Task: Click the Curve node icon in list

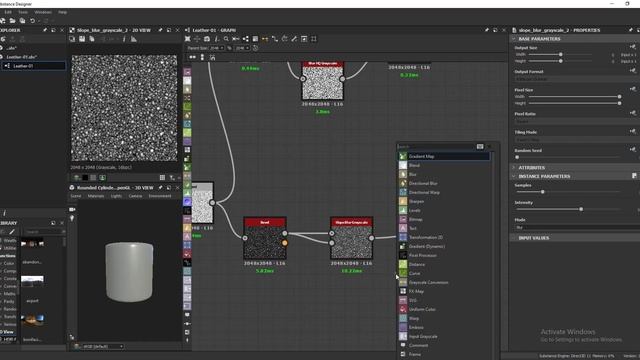Action: tap(403, 273)
